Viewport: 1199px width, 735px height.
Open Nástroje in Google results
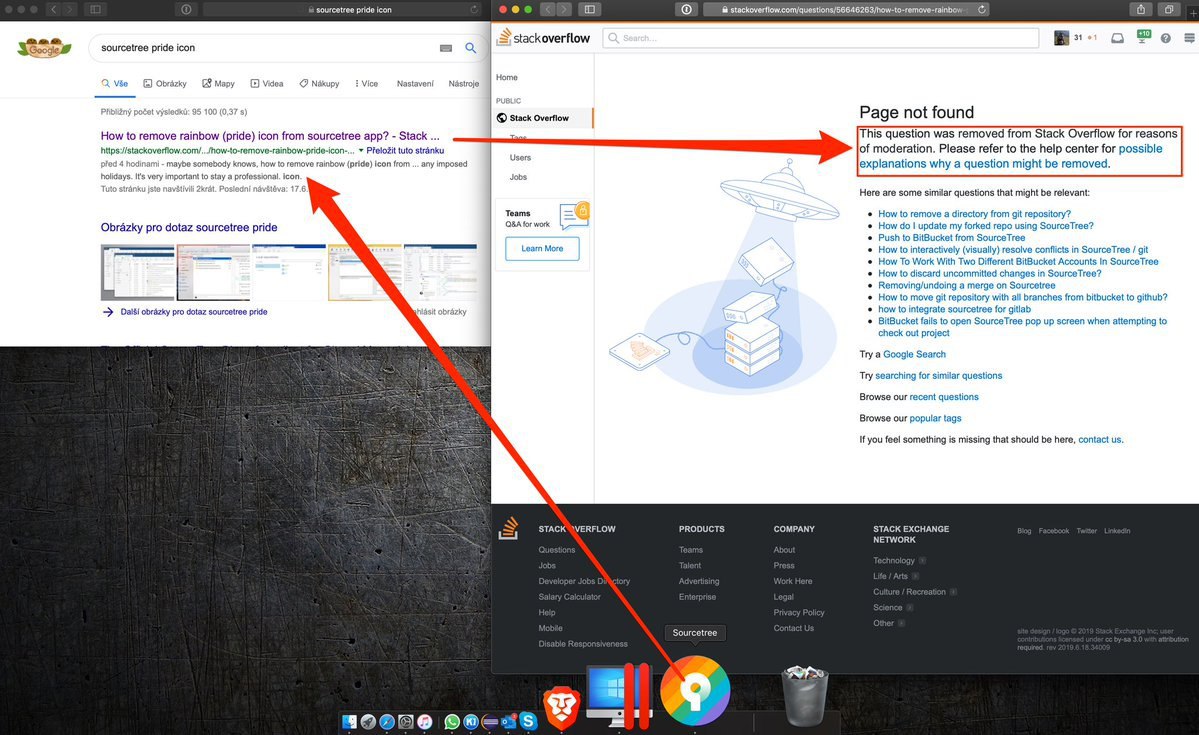[463, 83]
